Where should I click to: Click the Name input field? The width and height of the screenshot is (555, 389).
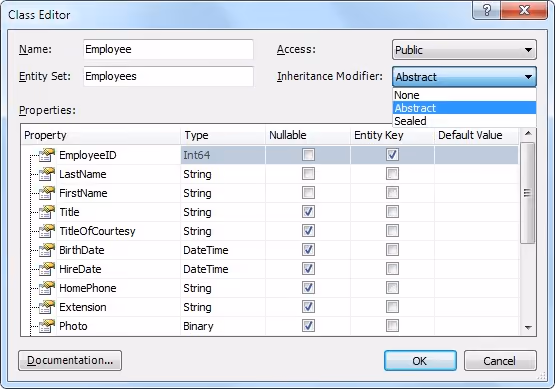[x=168, y=49]
